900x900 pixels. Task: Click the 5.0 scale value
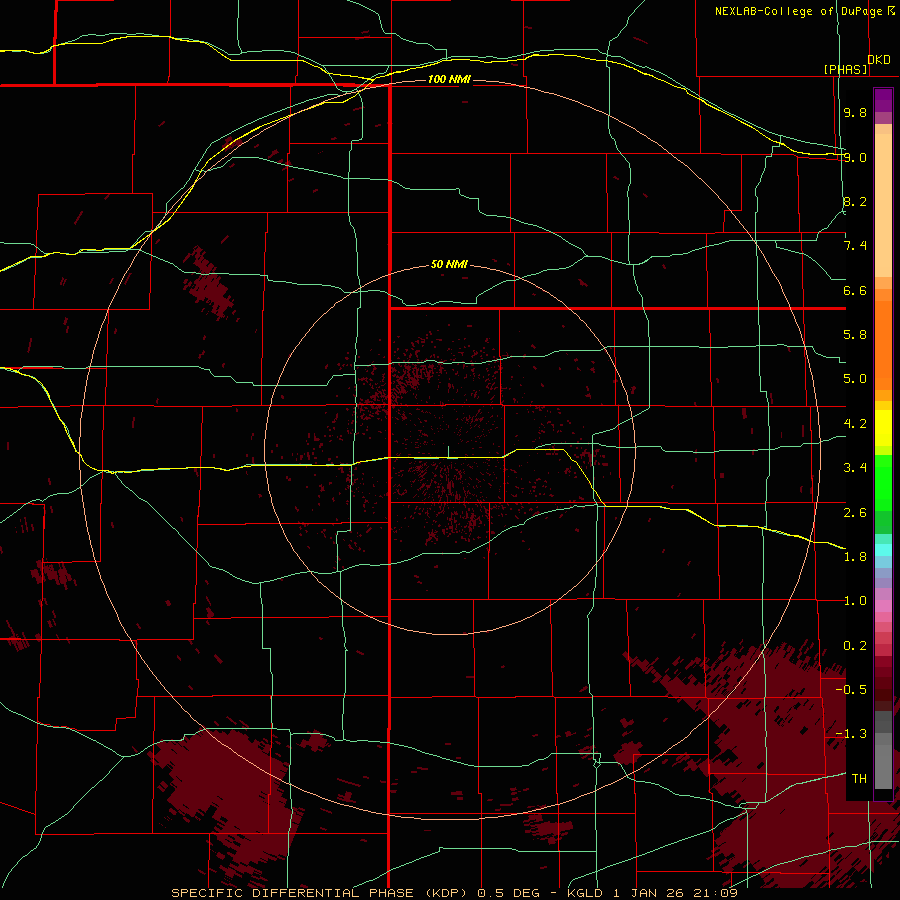[855, 379]
